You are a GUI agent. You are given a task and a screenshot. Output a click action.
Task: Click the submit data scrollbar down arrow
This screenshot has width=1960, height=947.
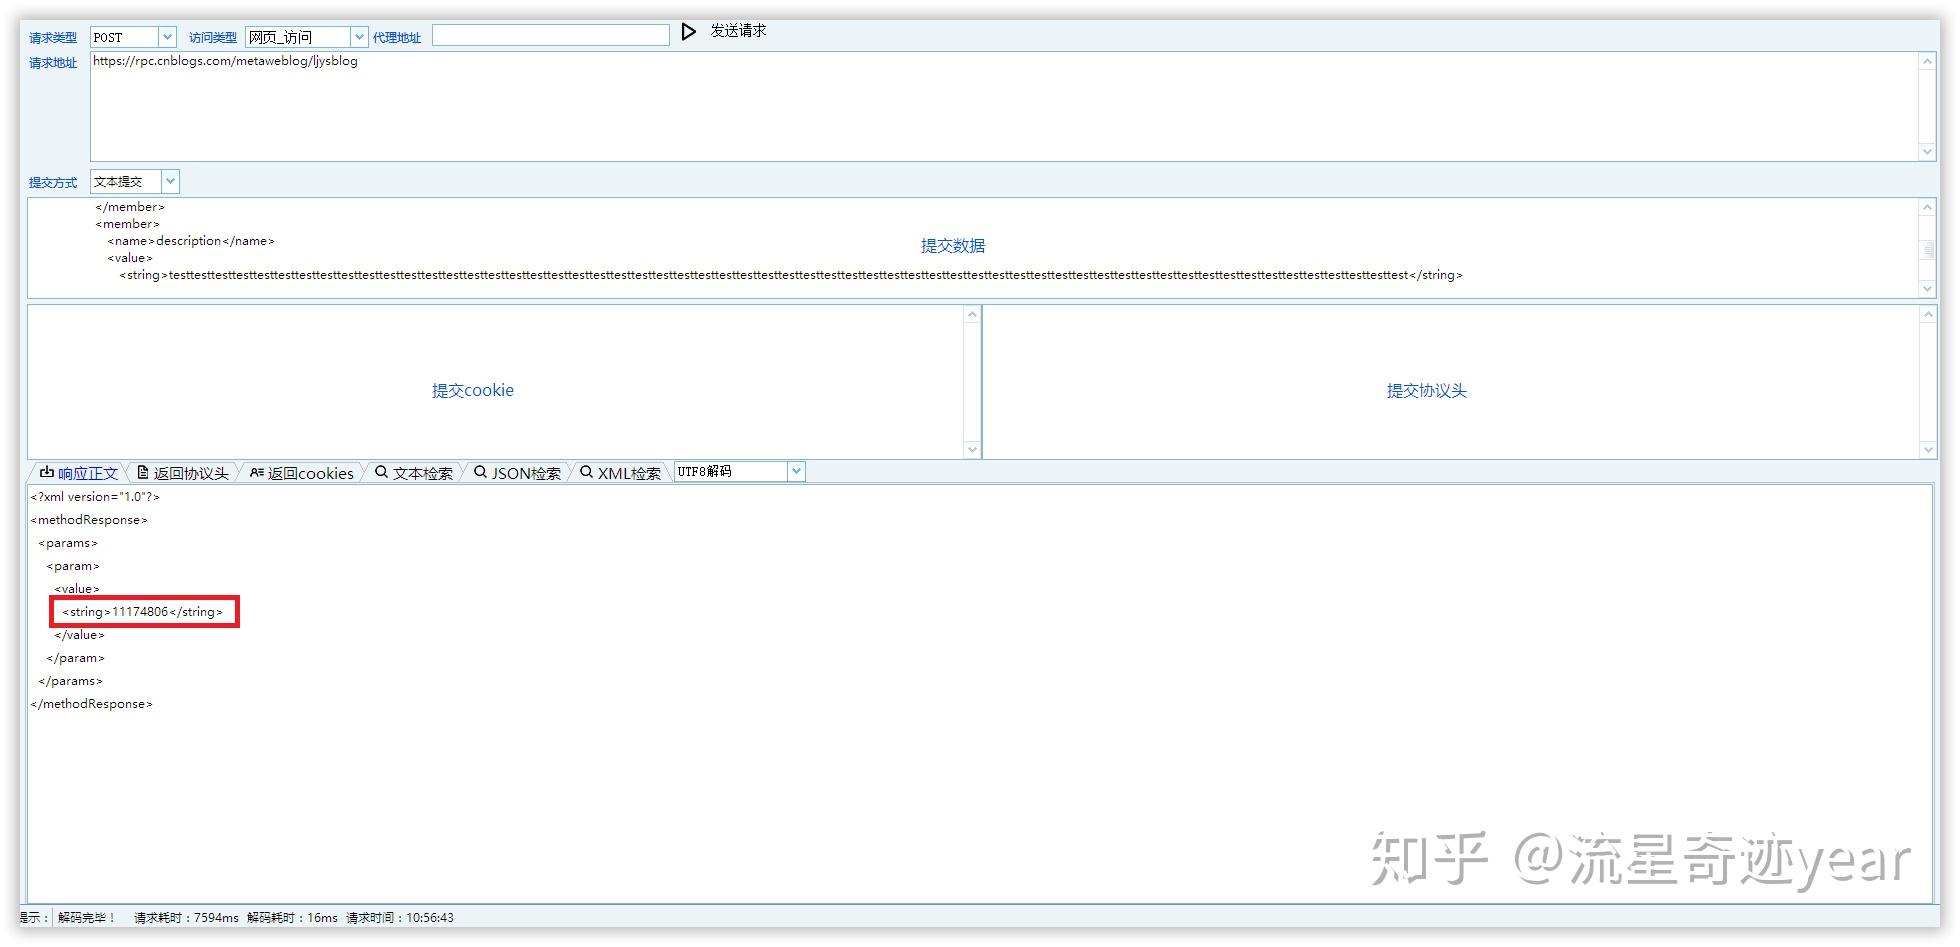1927,289
